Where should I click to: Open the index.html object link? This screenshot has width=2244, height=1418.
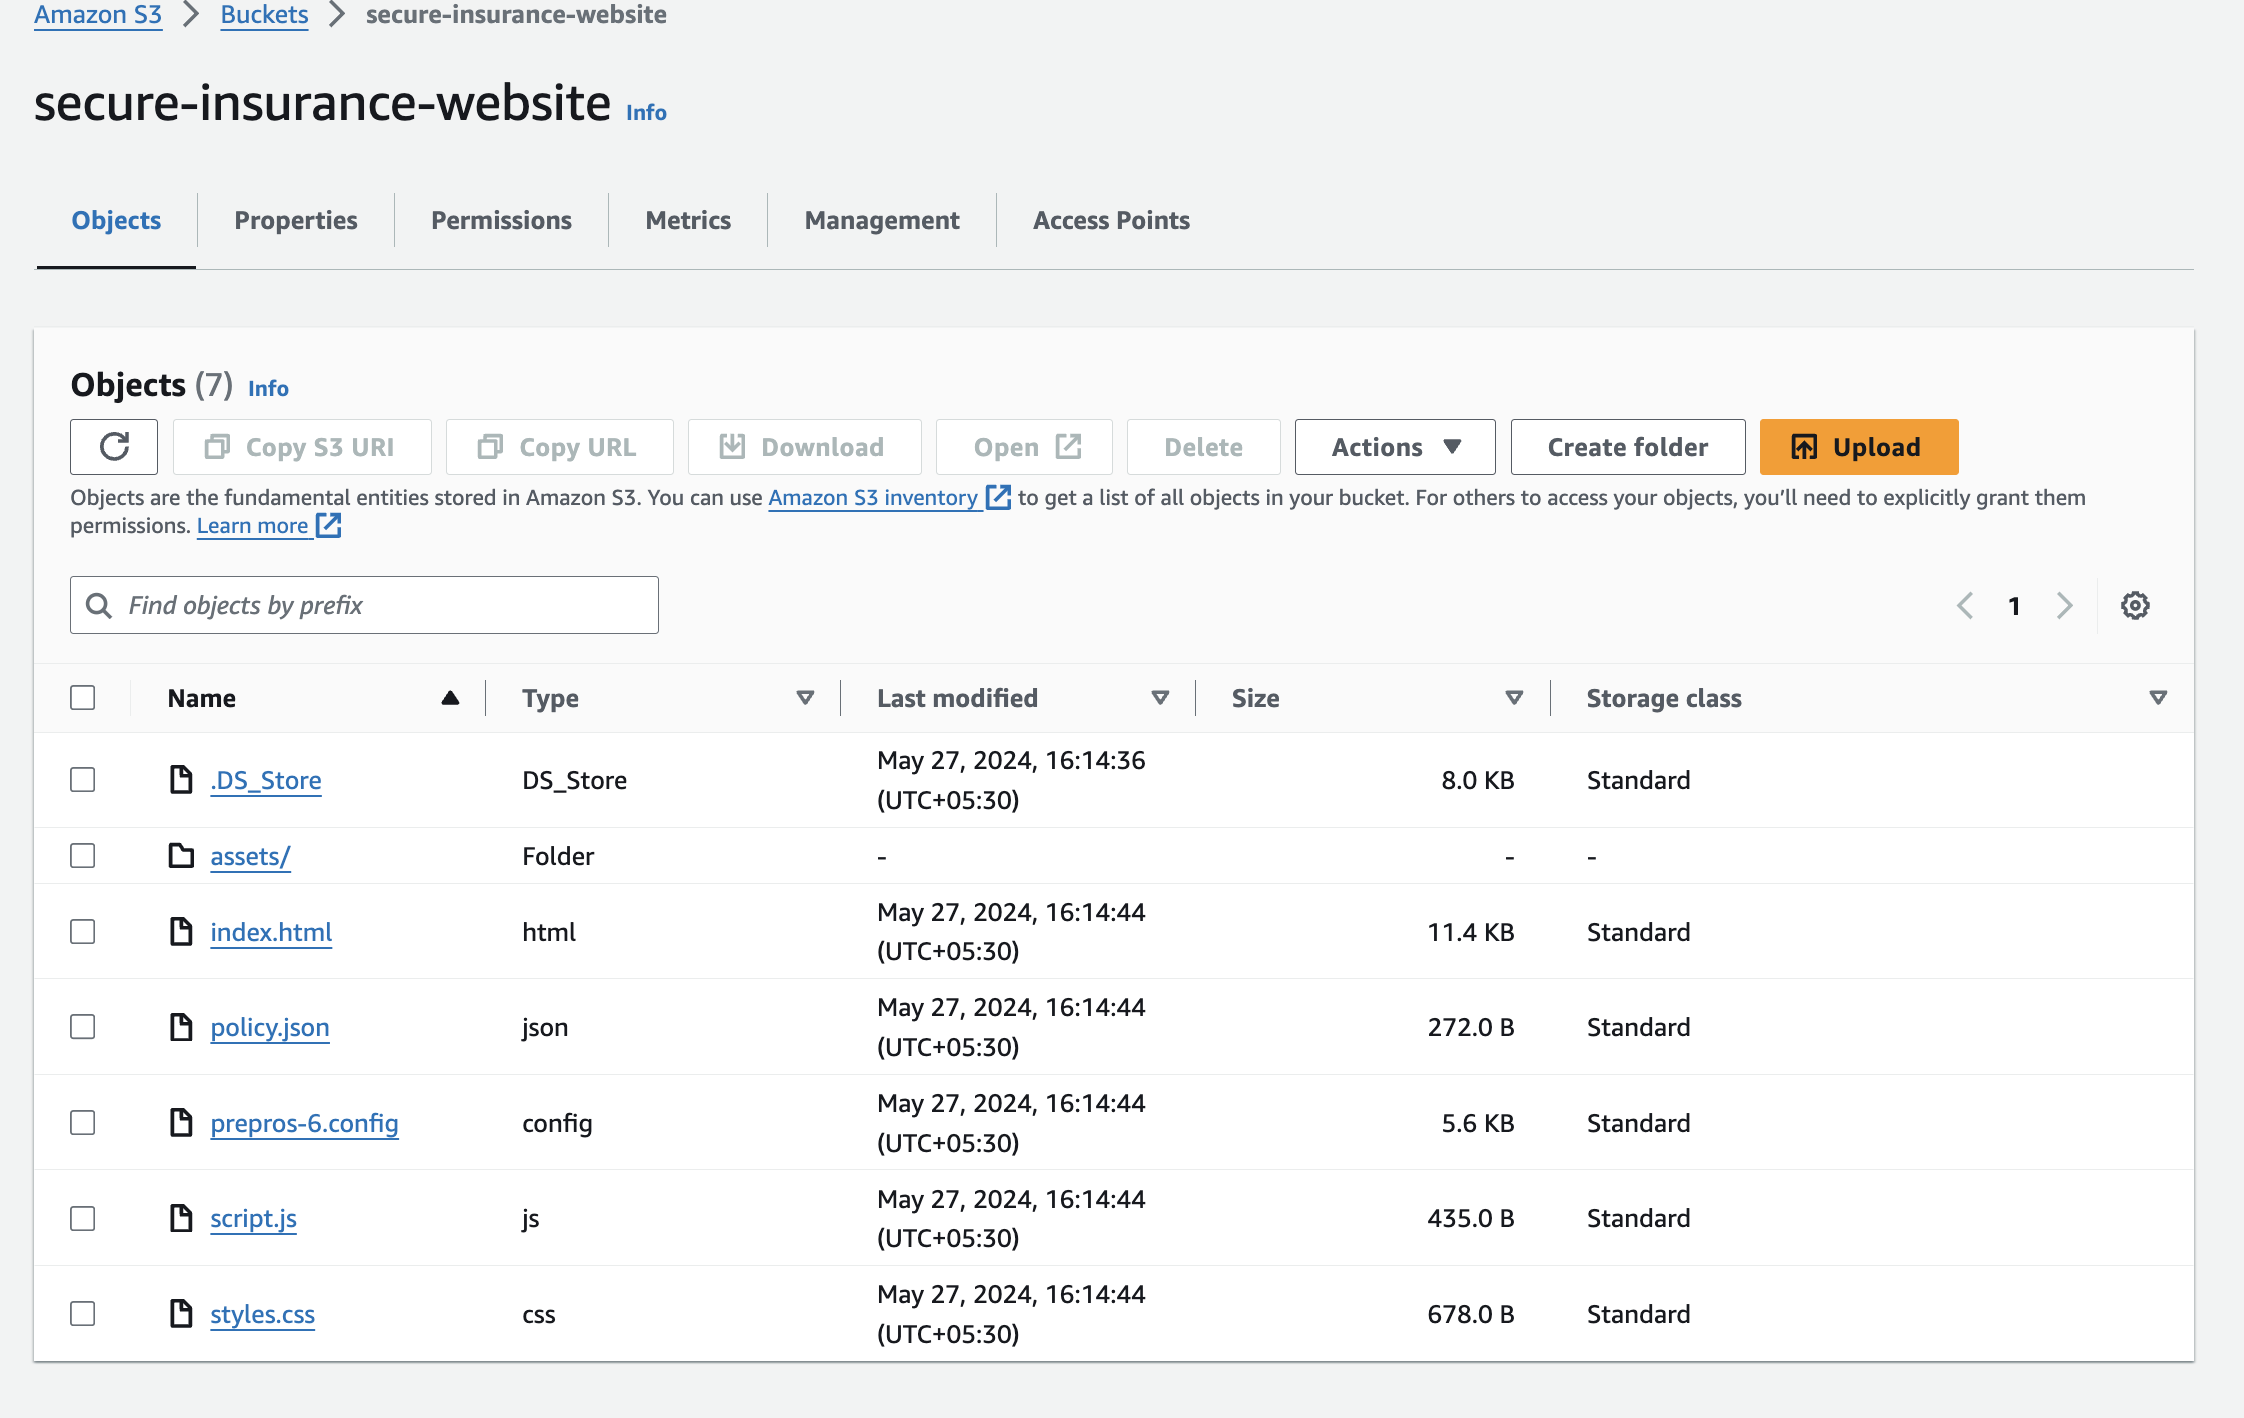pos(271,932)
